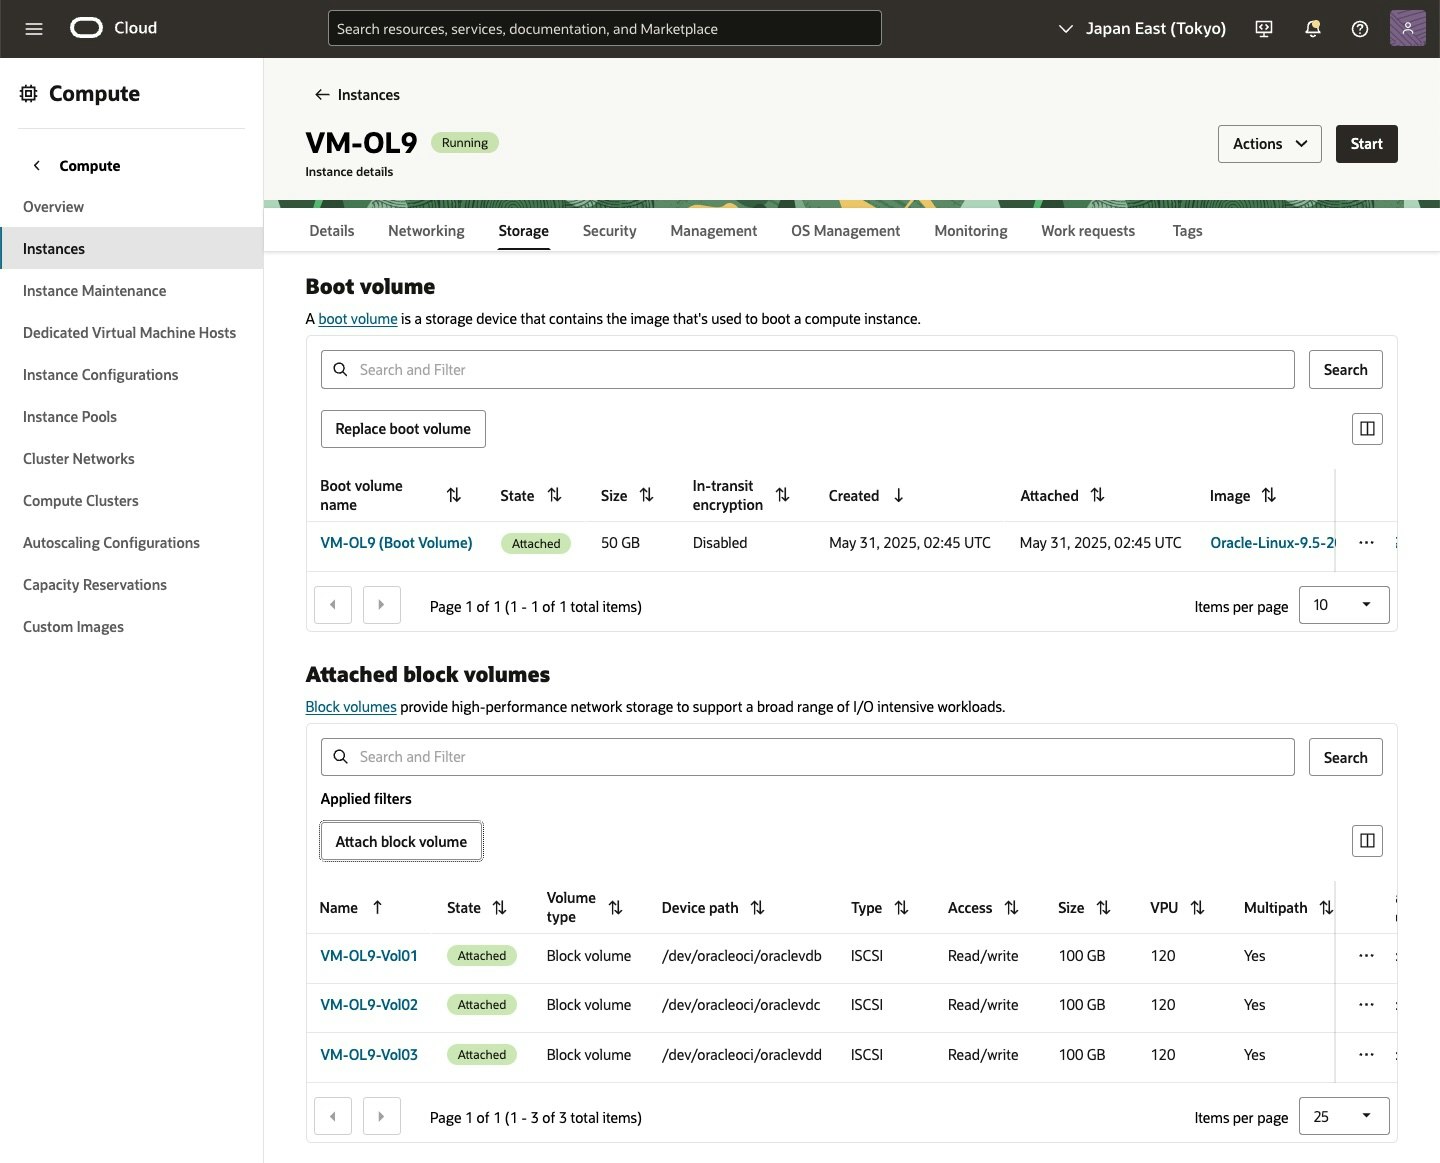Sort boot volume table by Attached
Viewport: 1440px width, 1163px height.
click(x=1098, y=495)
